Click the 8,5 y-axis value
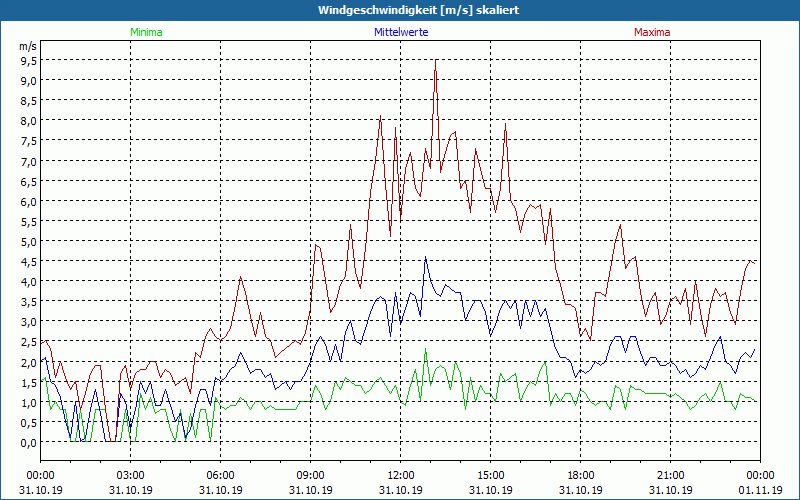Viewport: 800px width, 500px height. (29, 101)
